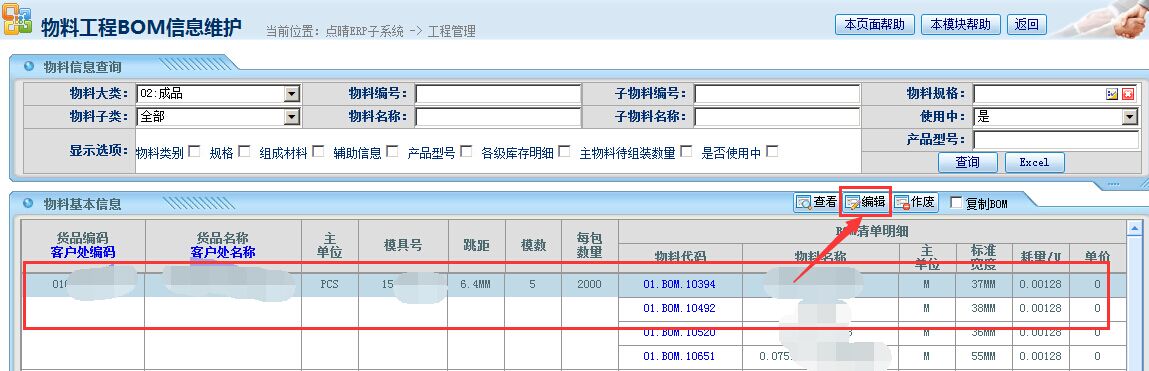Toggle the 是否使用中 display option checkbox

point(772,152)
